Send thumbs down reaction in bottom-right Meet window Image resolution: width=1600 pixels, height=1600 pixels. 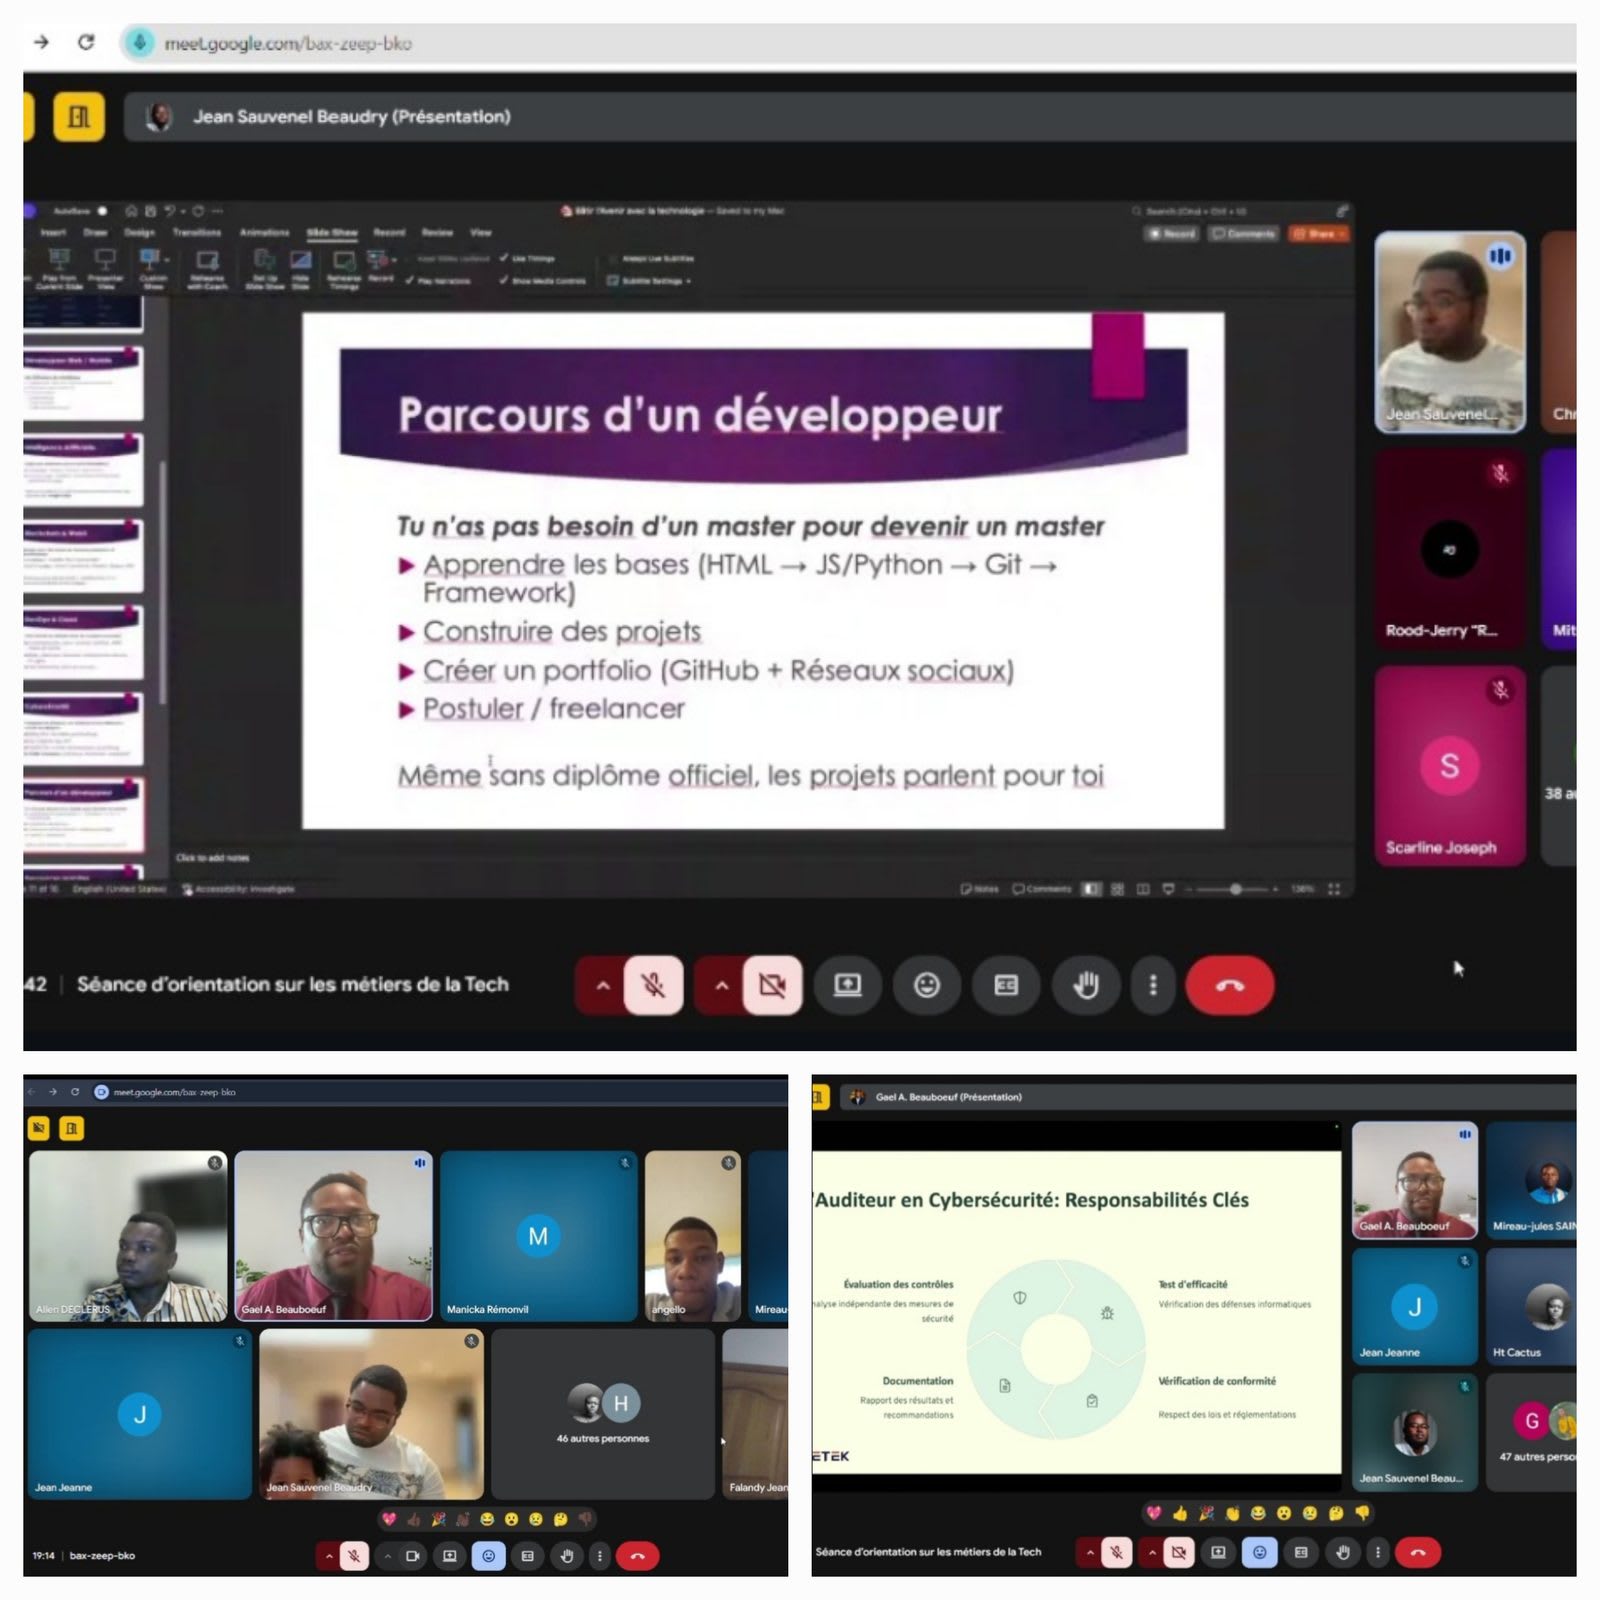pyautogui.click(x=1362, y=1513)
